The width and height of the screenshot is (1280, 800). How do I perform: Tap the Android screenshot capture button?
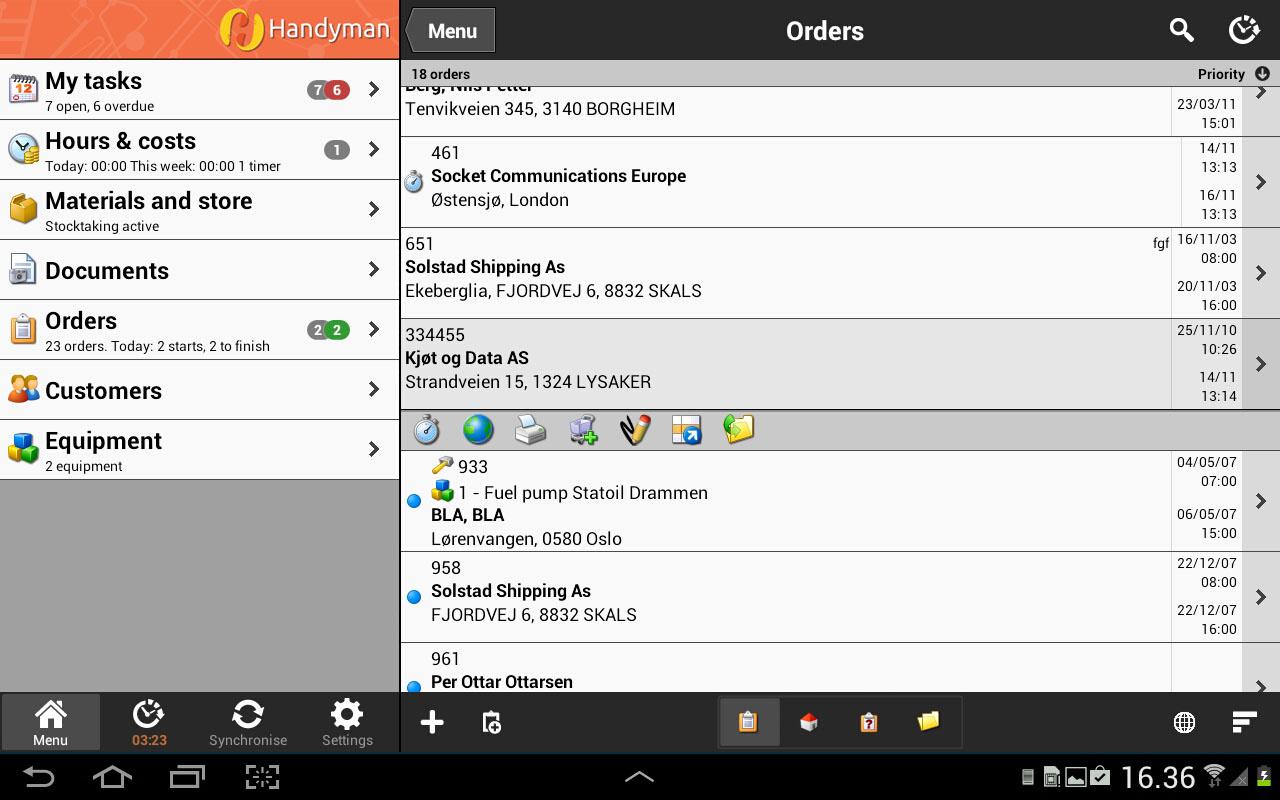click(262, 777)
